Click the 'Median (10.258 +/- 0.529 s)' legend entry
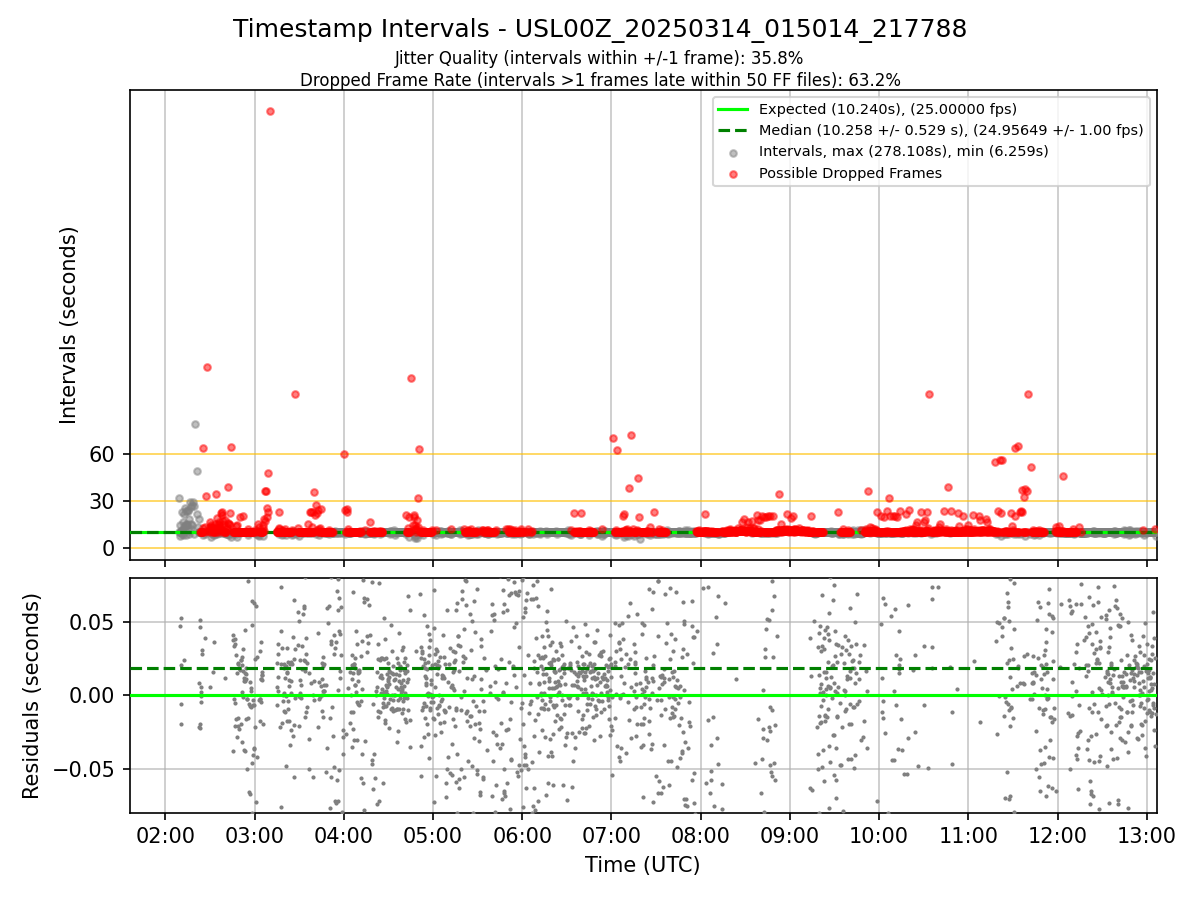 click(x=951, y=130)
